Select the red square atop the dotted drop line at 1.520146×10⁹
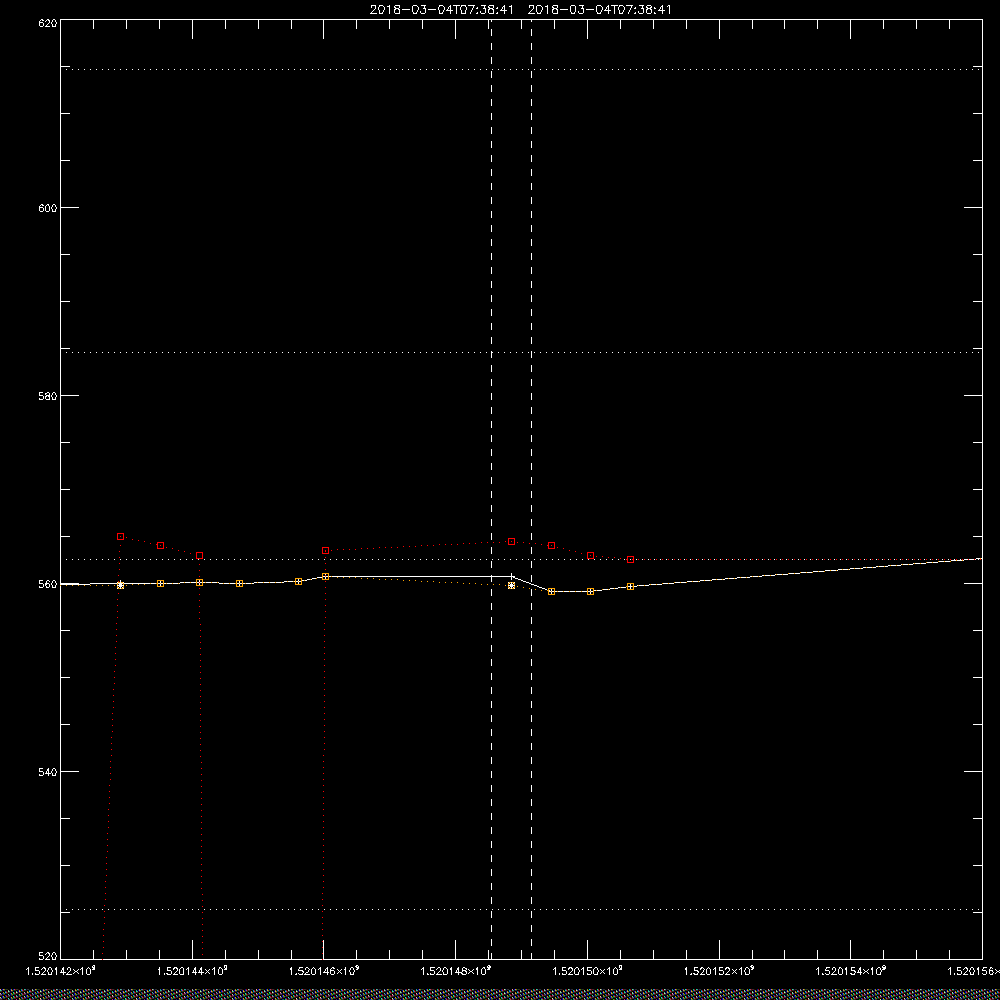 point(325,550)
